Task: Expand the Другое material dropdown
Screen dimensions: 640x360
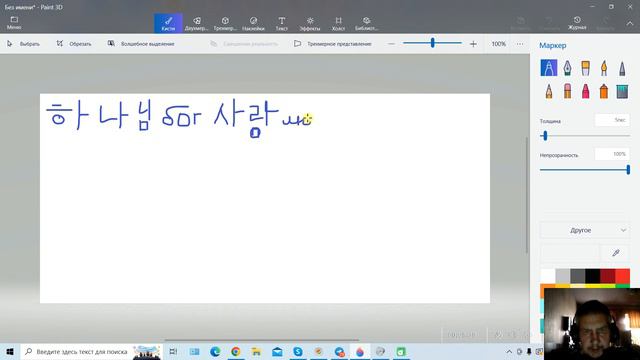Action: pos(585,230)
